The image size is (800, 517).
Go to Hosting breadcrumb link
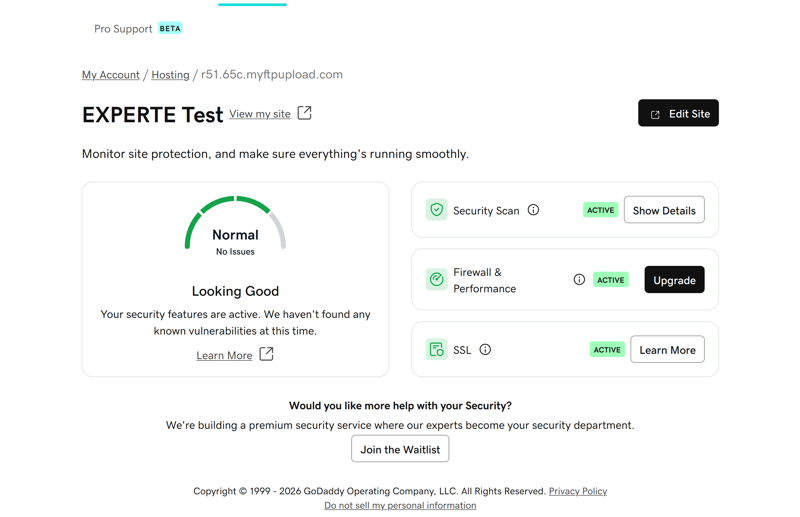170,75
